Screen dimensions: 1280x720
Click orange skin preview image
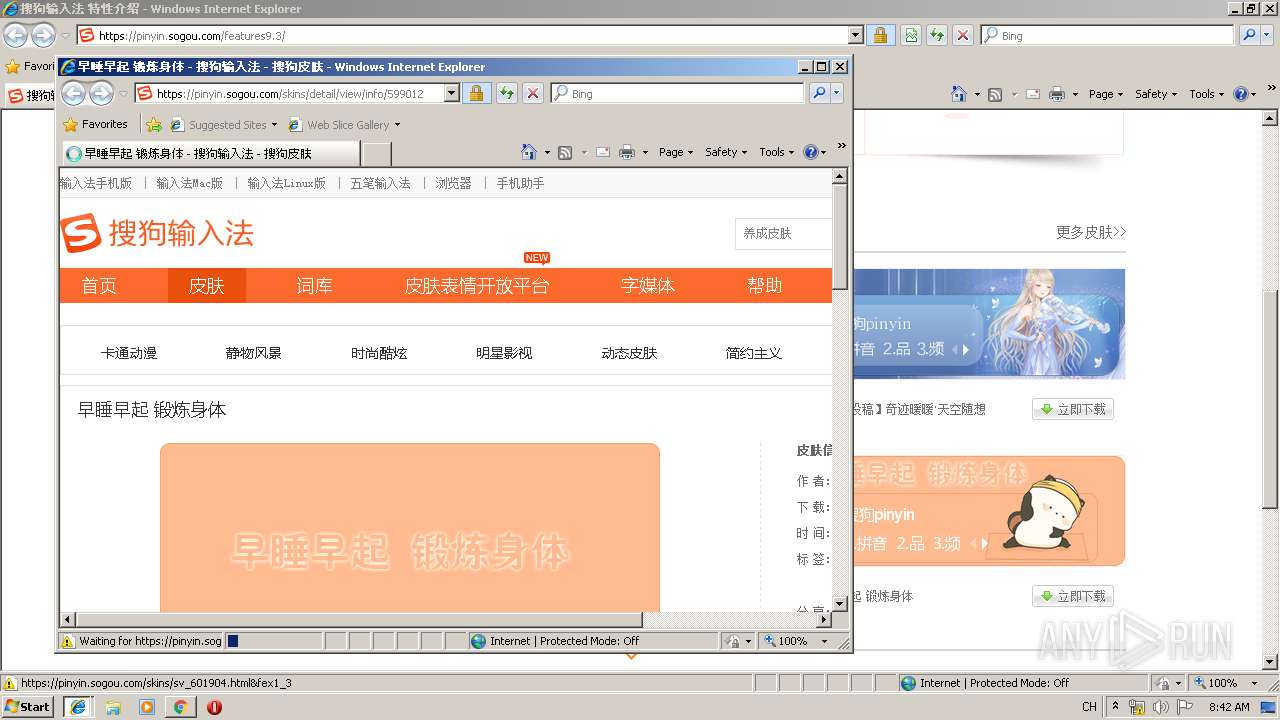(410, 527)
